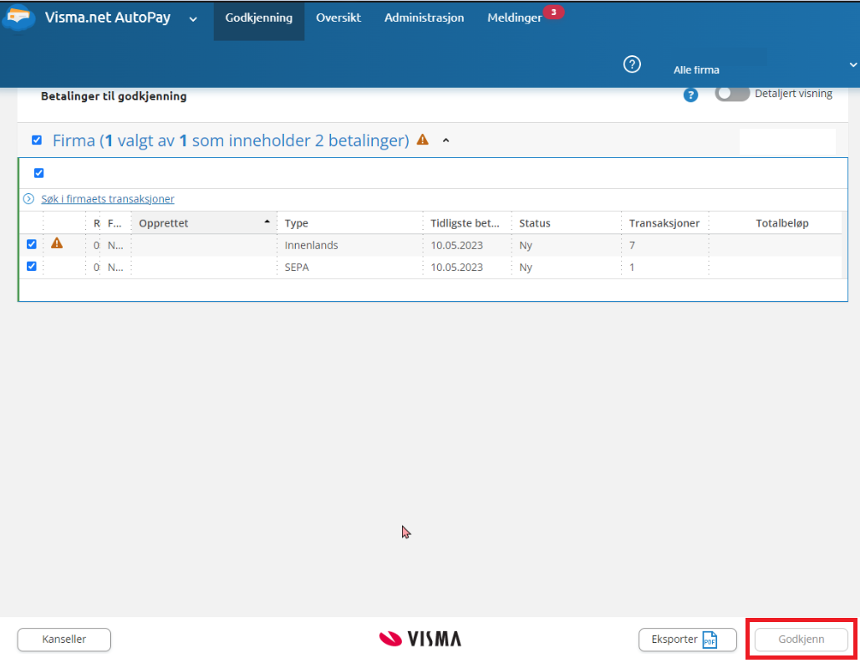Click the Visma logo in footer
Viewport: 860px width, 664px height.
(420, 638)
